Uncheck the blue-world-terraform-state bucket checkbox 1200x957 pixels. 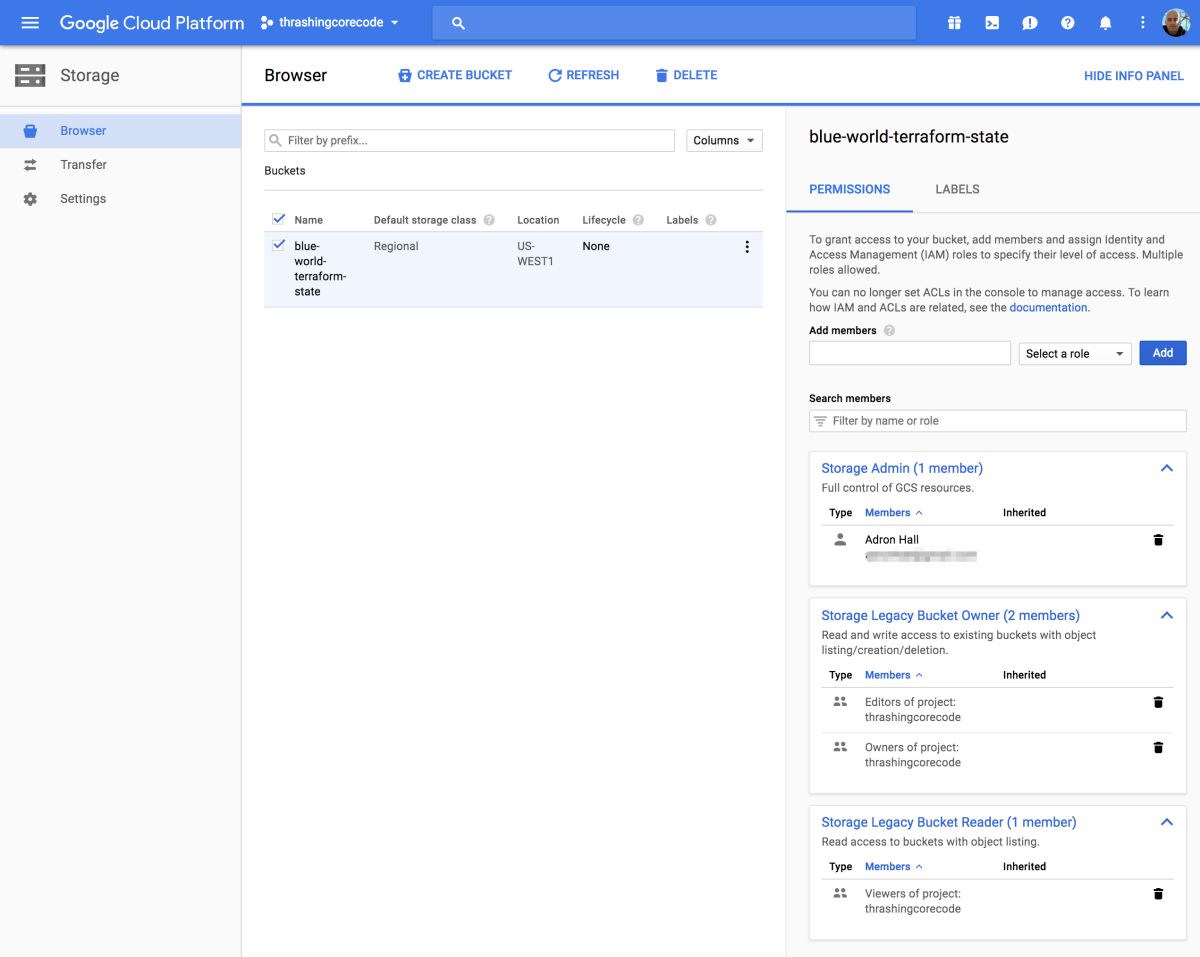pos(279,245)
